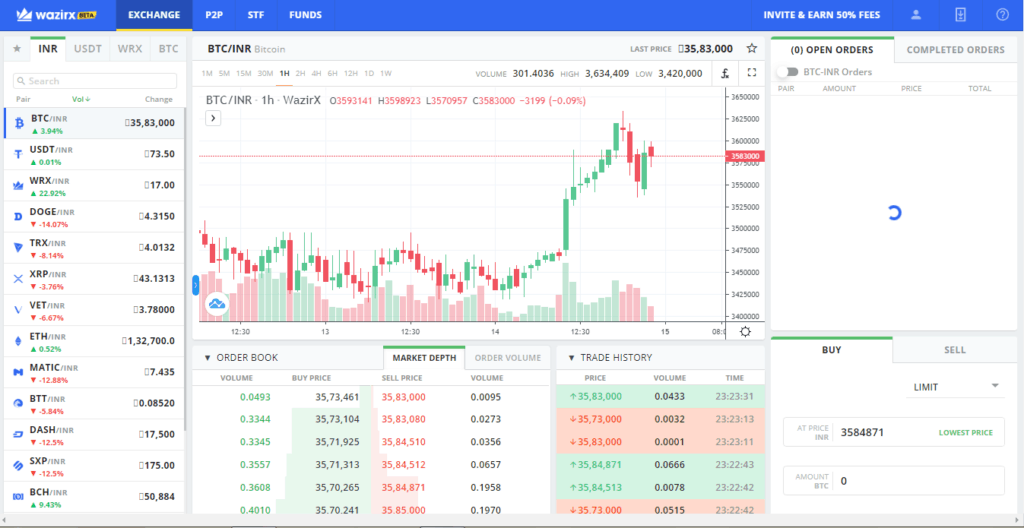
Task: Click the cloud chart logo icon
Action: tap(216, 304)
